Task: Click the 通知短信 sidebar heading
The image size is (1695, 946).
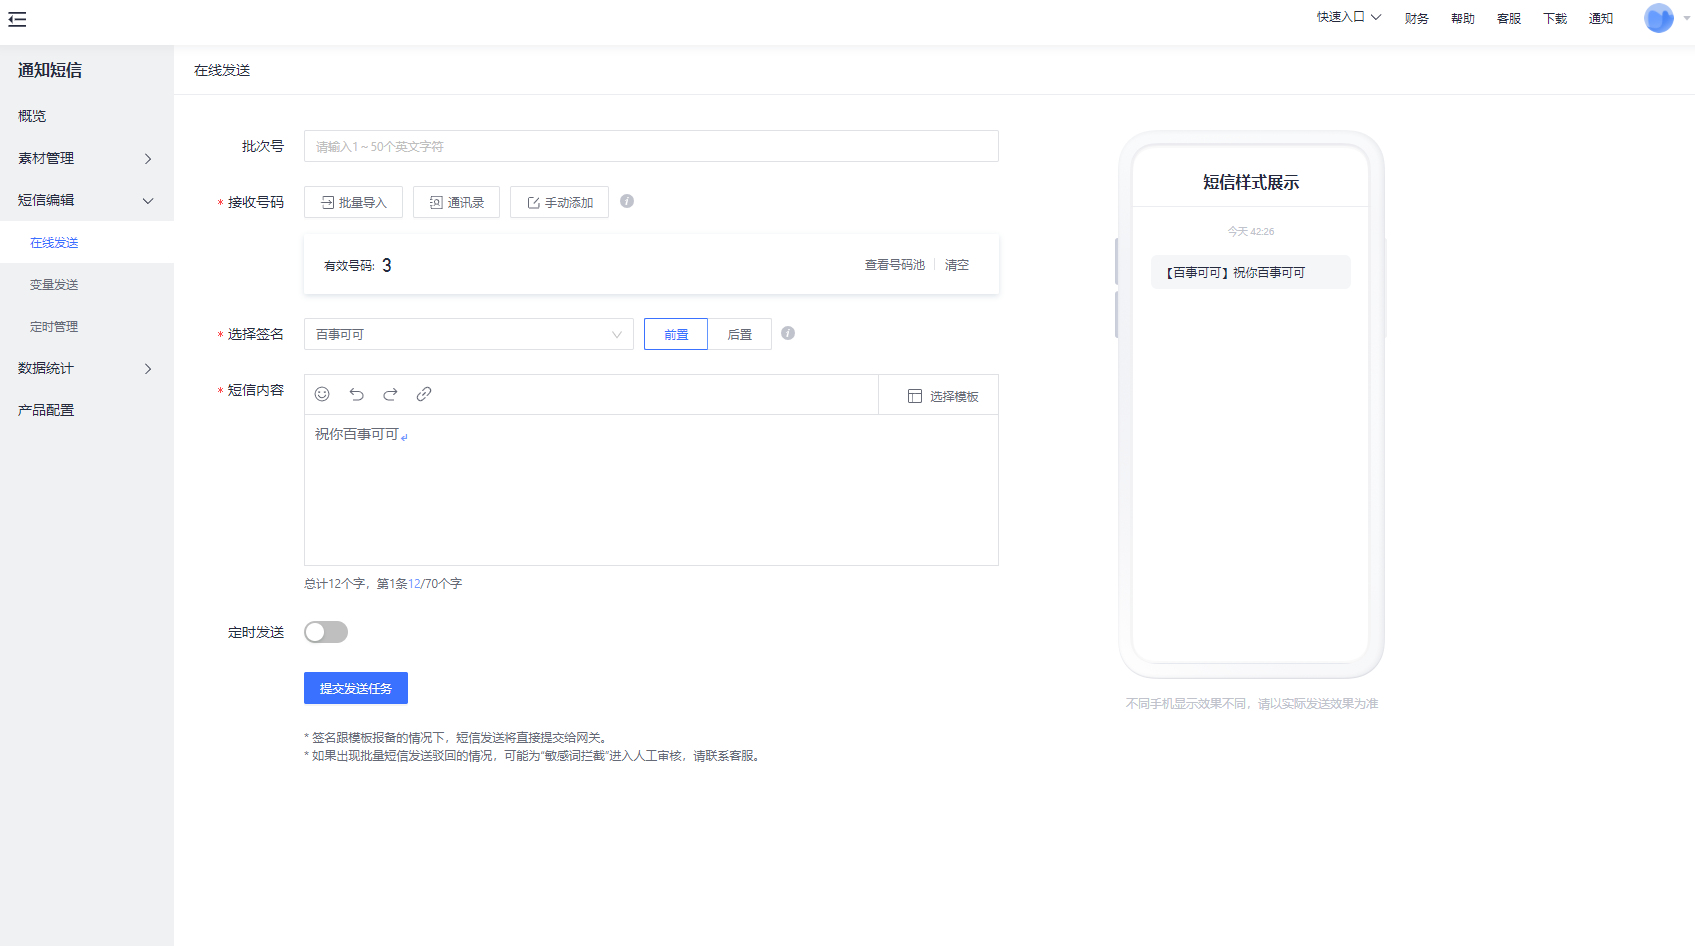Action: [x=50, y=70]
